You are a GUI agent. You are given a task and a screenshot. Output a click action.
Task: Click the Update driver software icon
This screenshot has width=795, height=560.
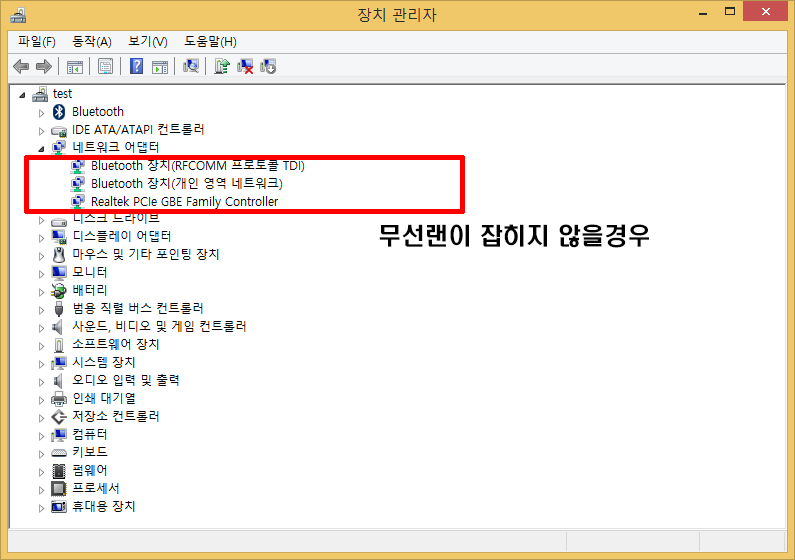[222, 66]
